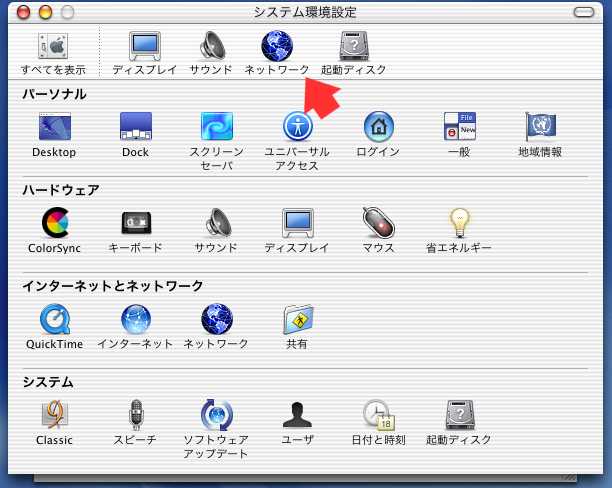This screenshot has height=488, width=612.
Task: Open 起動ディスク in the システム section
Action: pos(460,415)
